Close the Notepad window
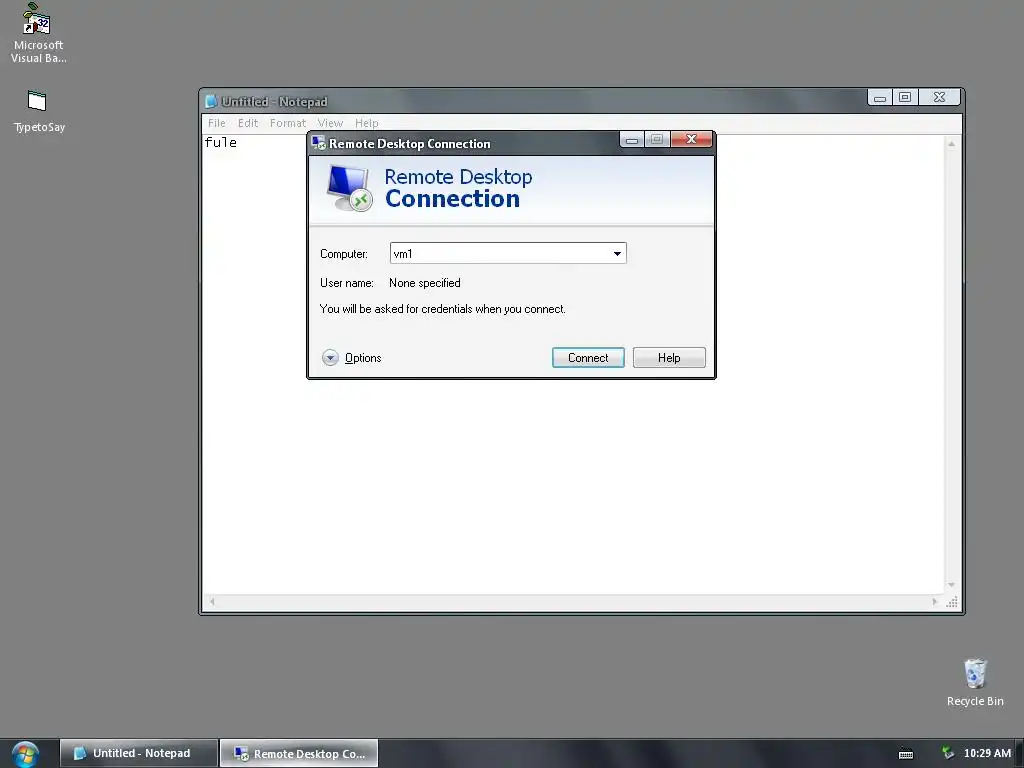Image resolution: width=1024 pixels, height=768 pixels. point(939,97)
